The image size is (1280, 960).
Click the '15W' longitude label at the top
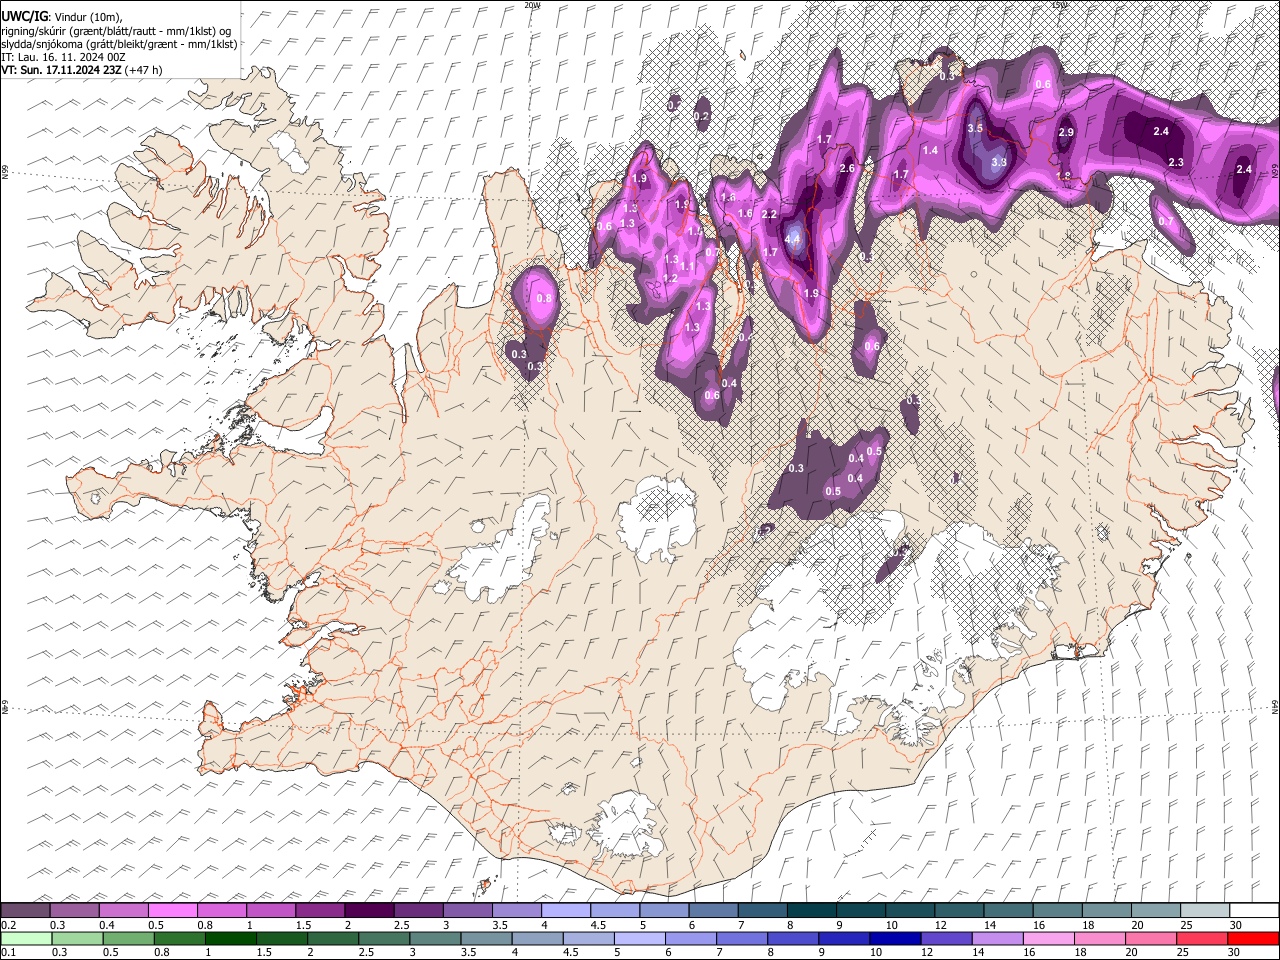1059,5
